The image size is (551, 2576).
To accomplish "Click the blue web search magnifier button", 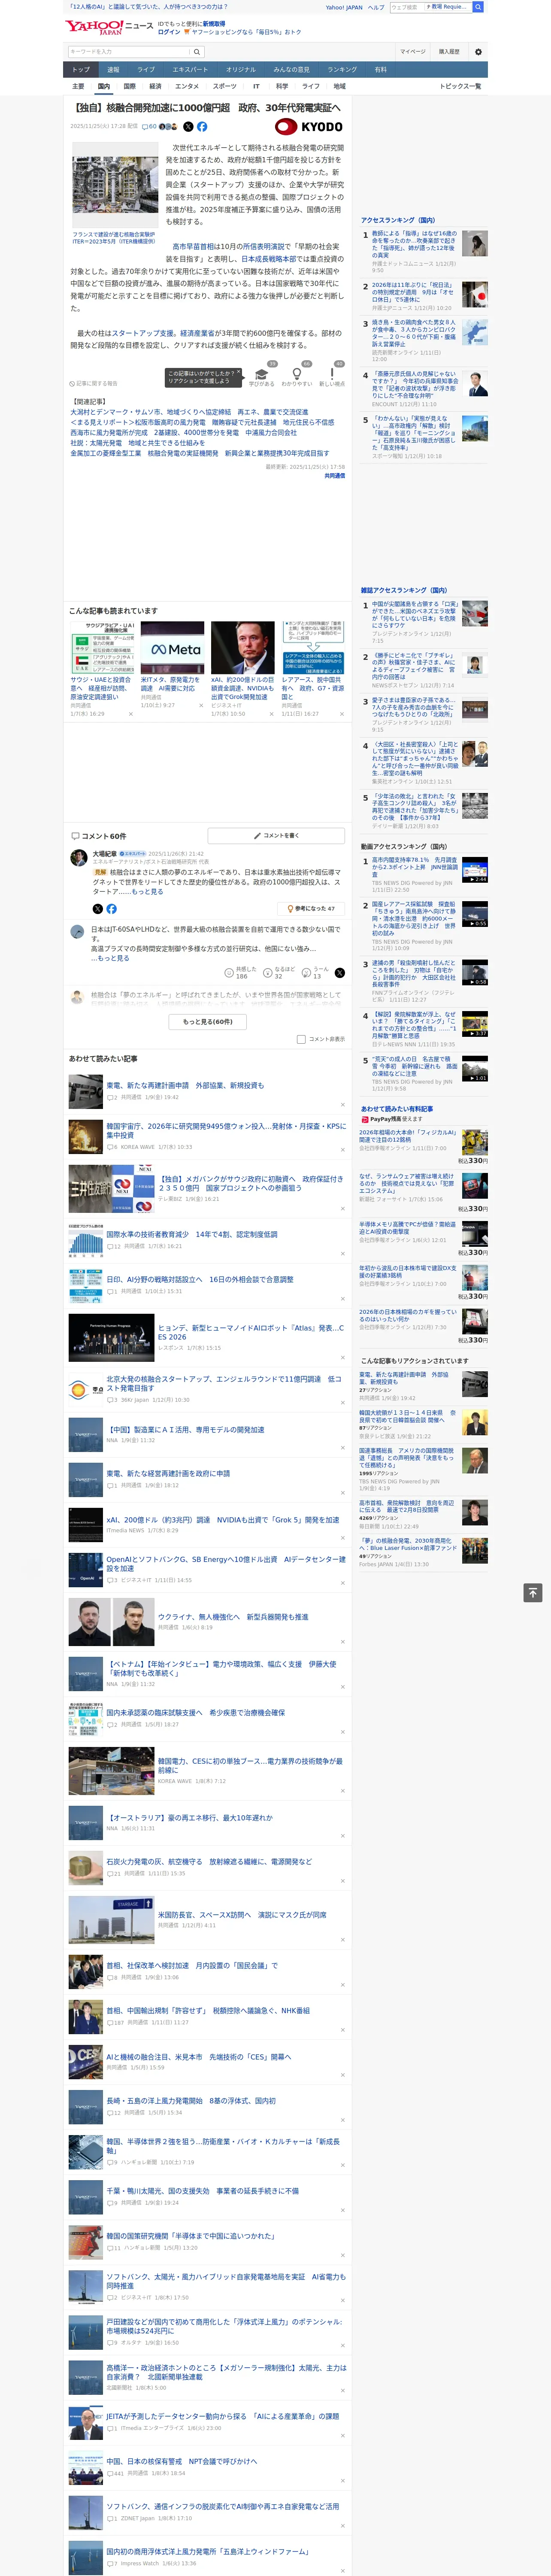I will tap(478, 7).
